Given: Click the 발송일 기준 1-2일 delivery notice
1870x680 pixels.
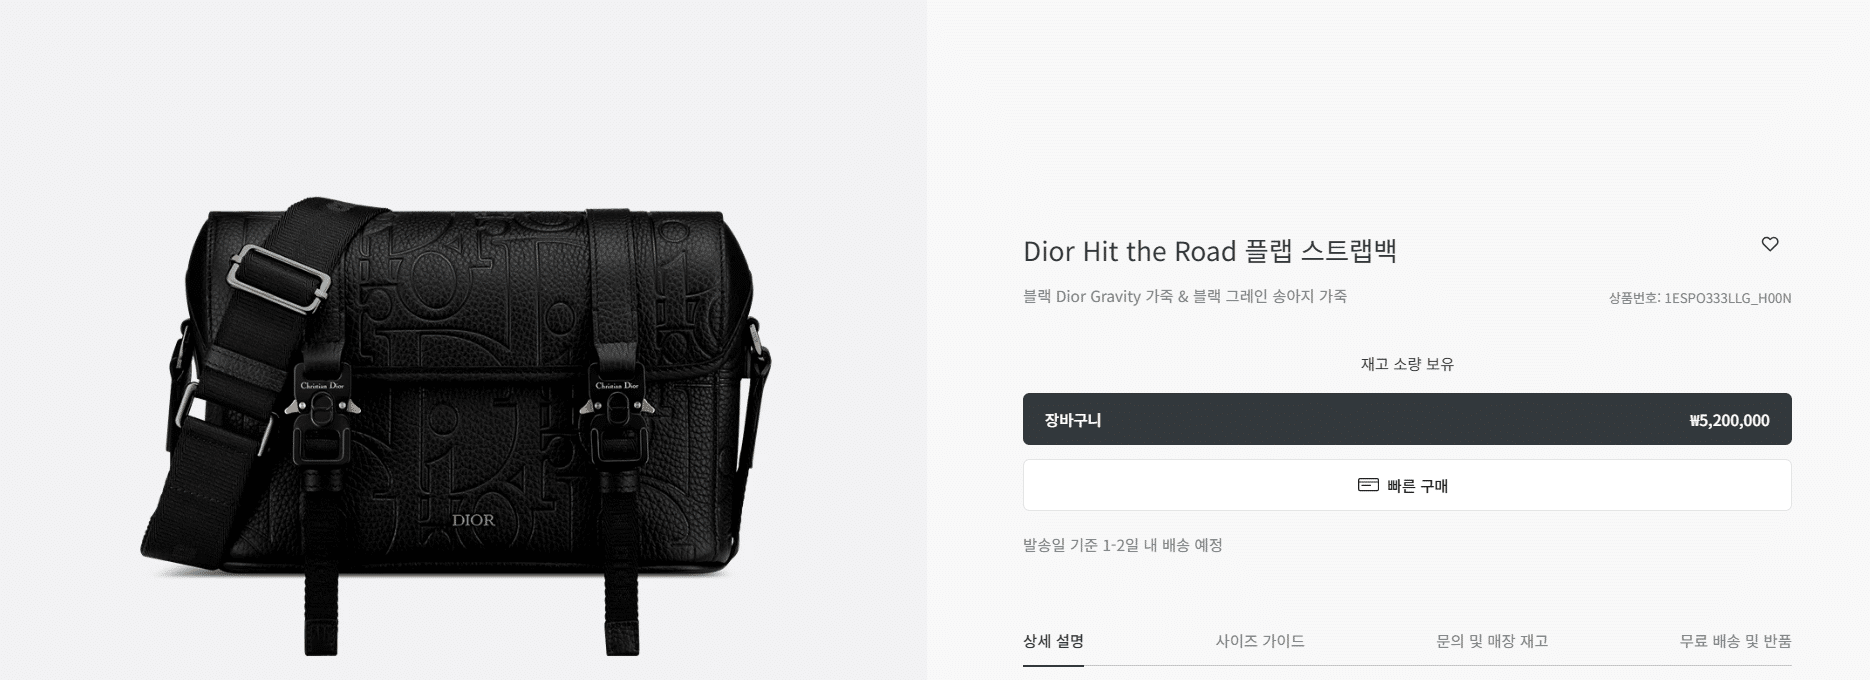Looking at the screenshot, I should coord(1123,545).
